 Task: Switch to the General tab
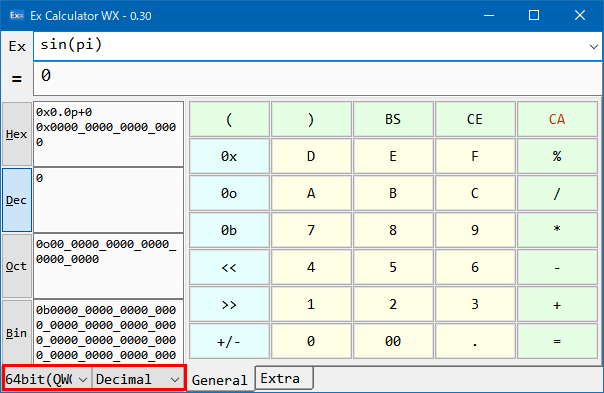pyautogui.click(x=220, y=380)
